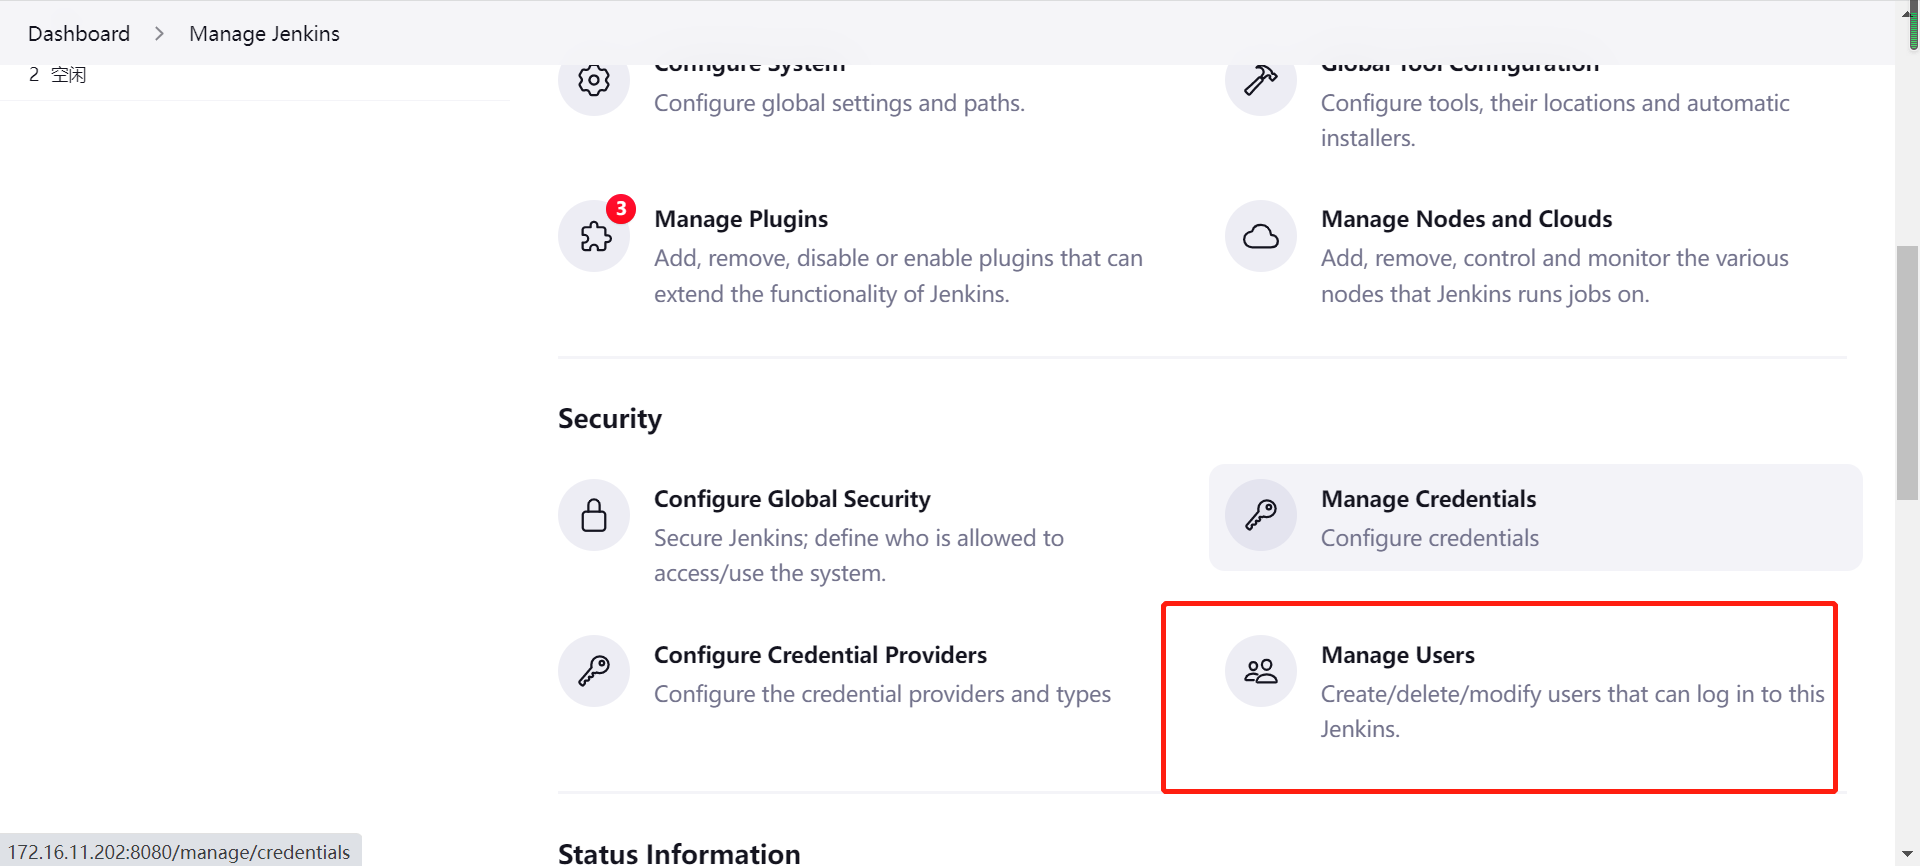The image size is (1920, 866).
Task: Click the Configure Credential Providers key icon
Action: click(x=594, y=671)
